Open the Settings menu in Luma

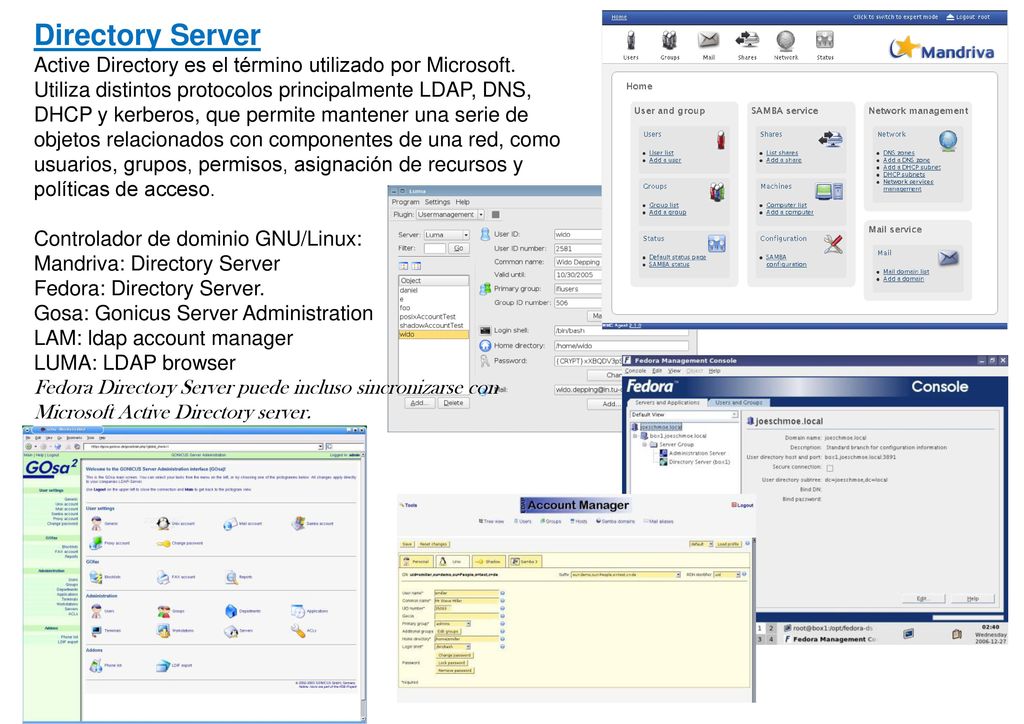point(437,202)
